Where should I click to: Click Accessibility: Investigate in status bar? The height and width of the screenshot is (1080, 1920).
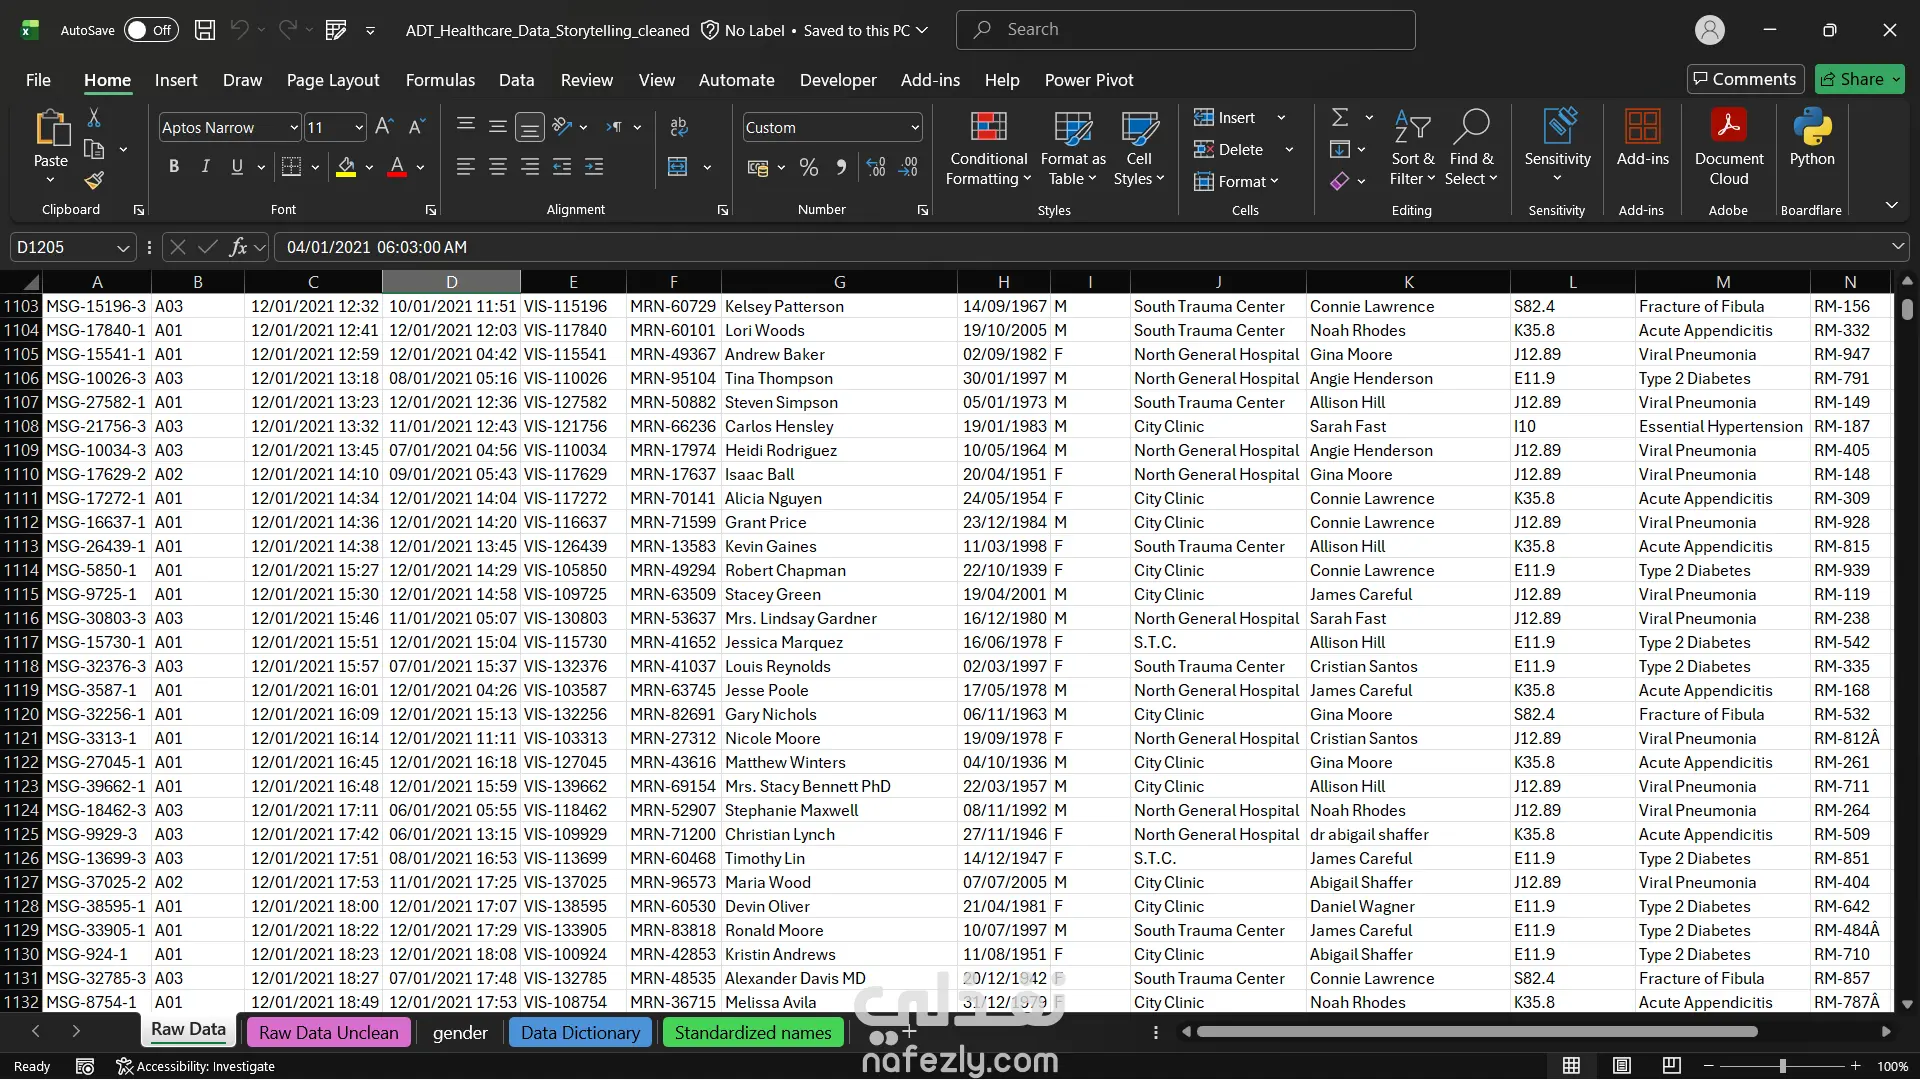(x=195, y=1066)
